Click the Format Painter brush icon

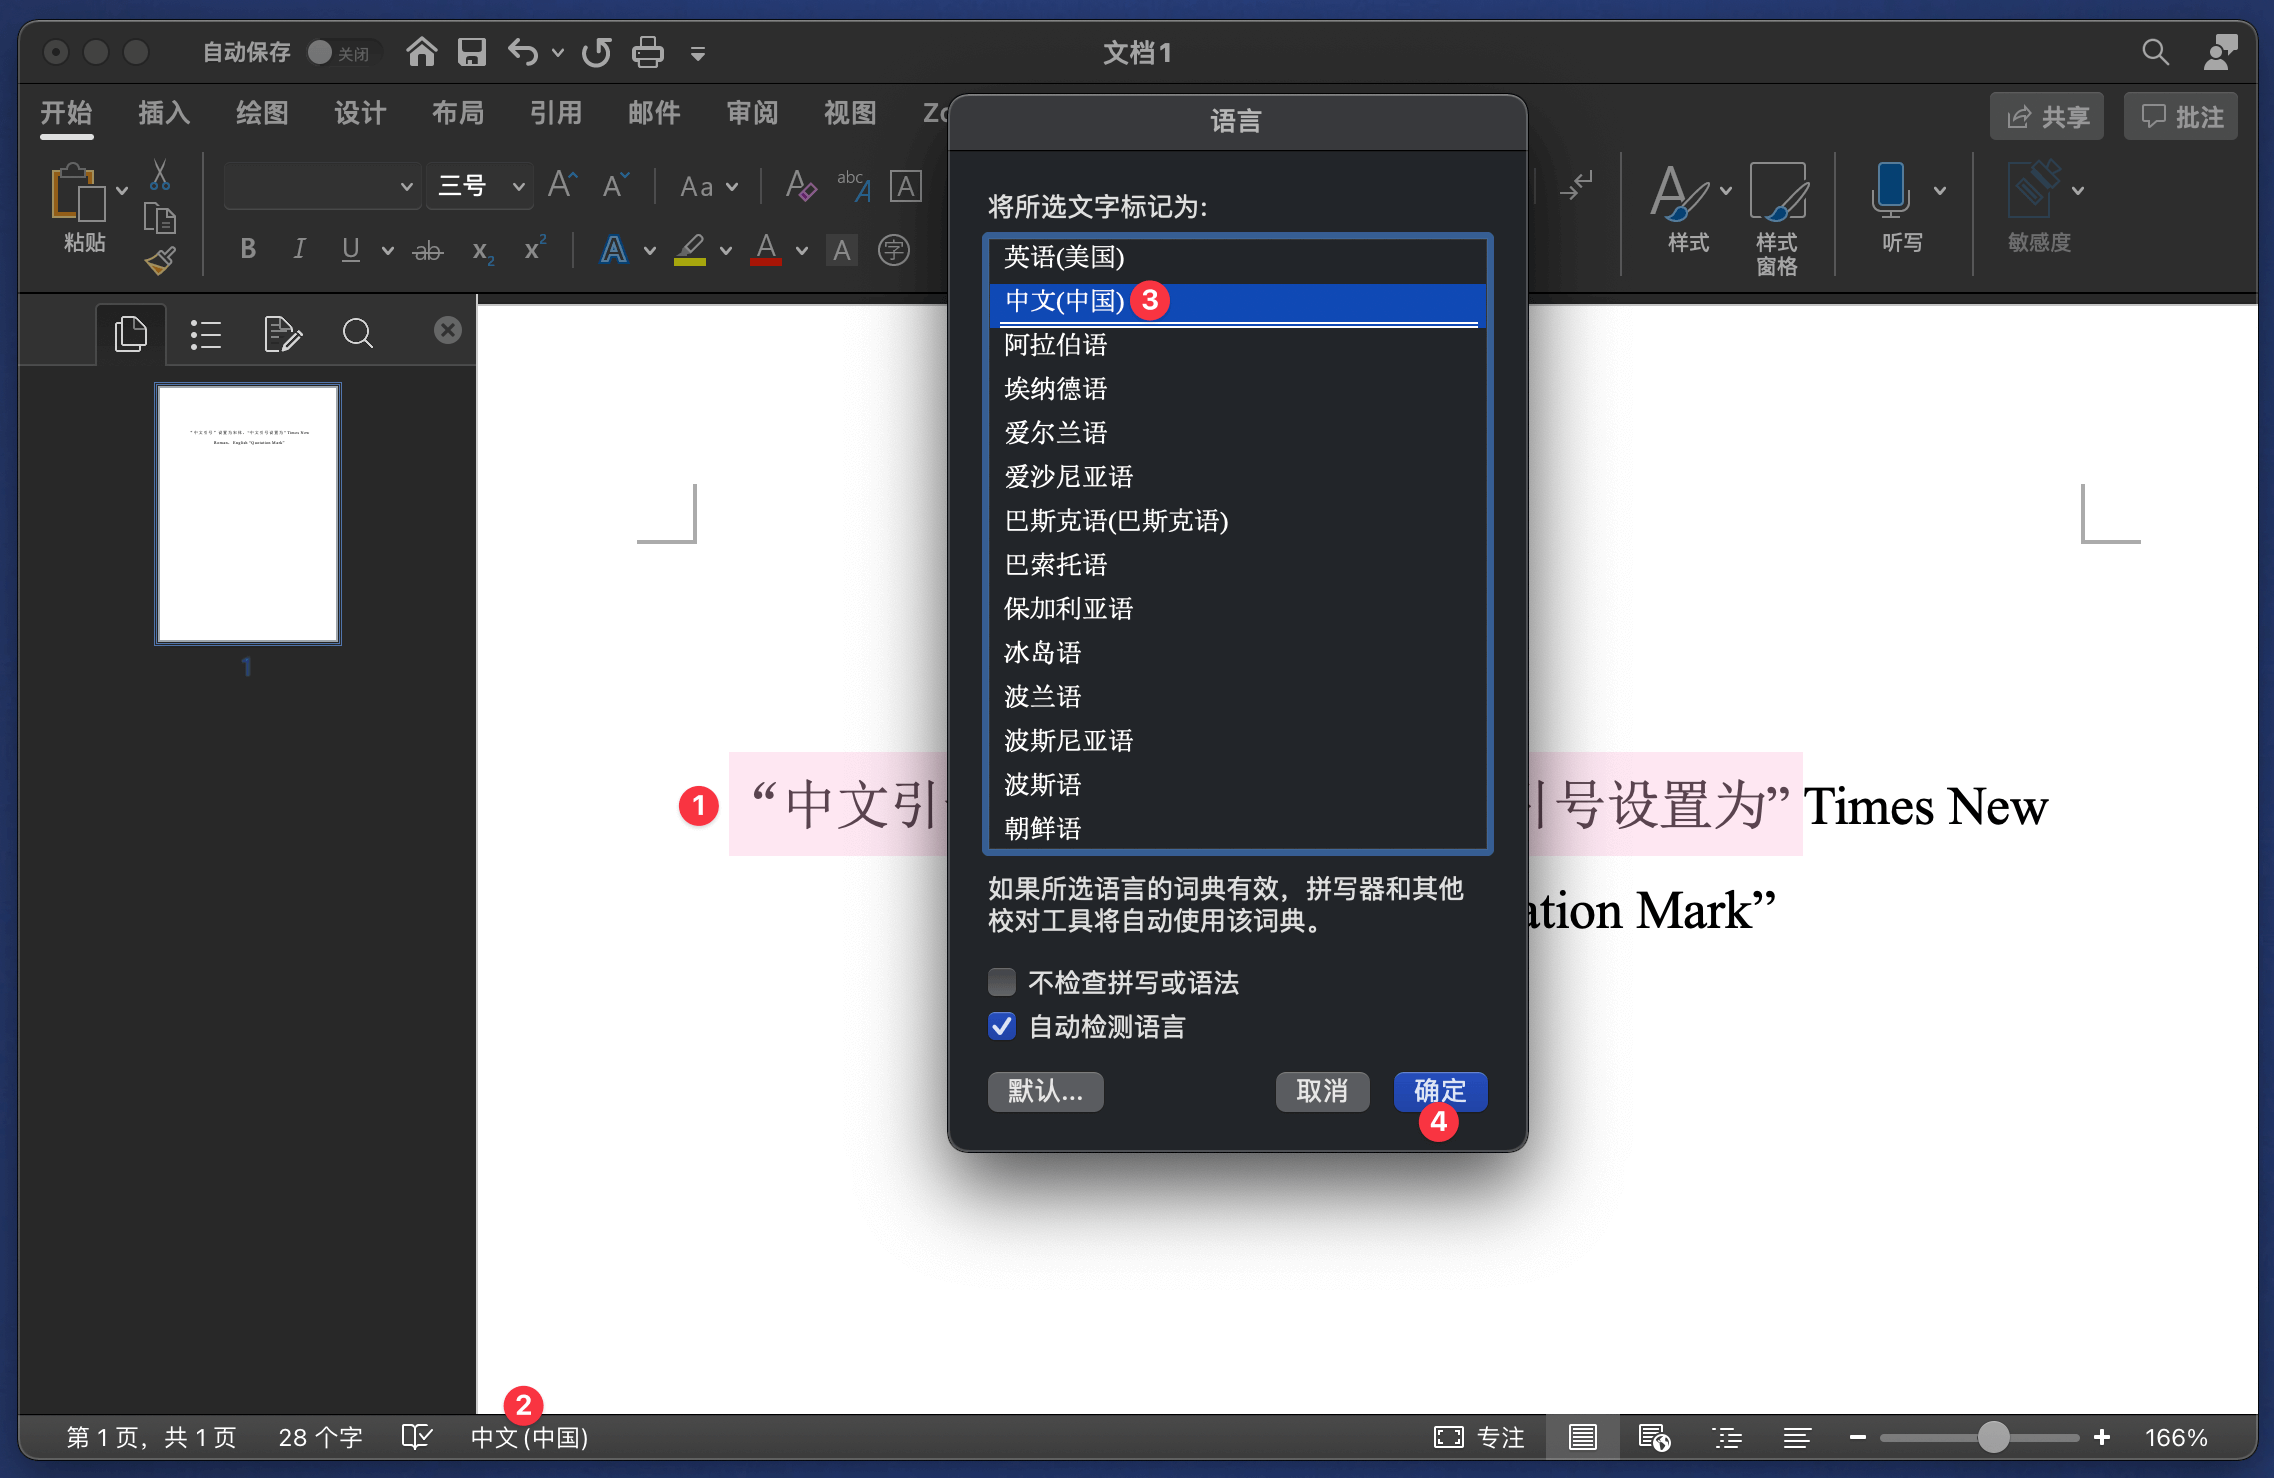(x=160, y=262)
